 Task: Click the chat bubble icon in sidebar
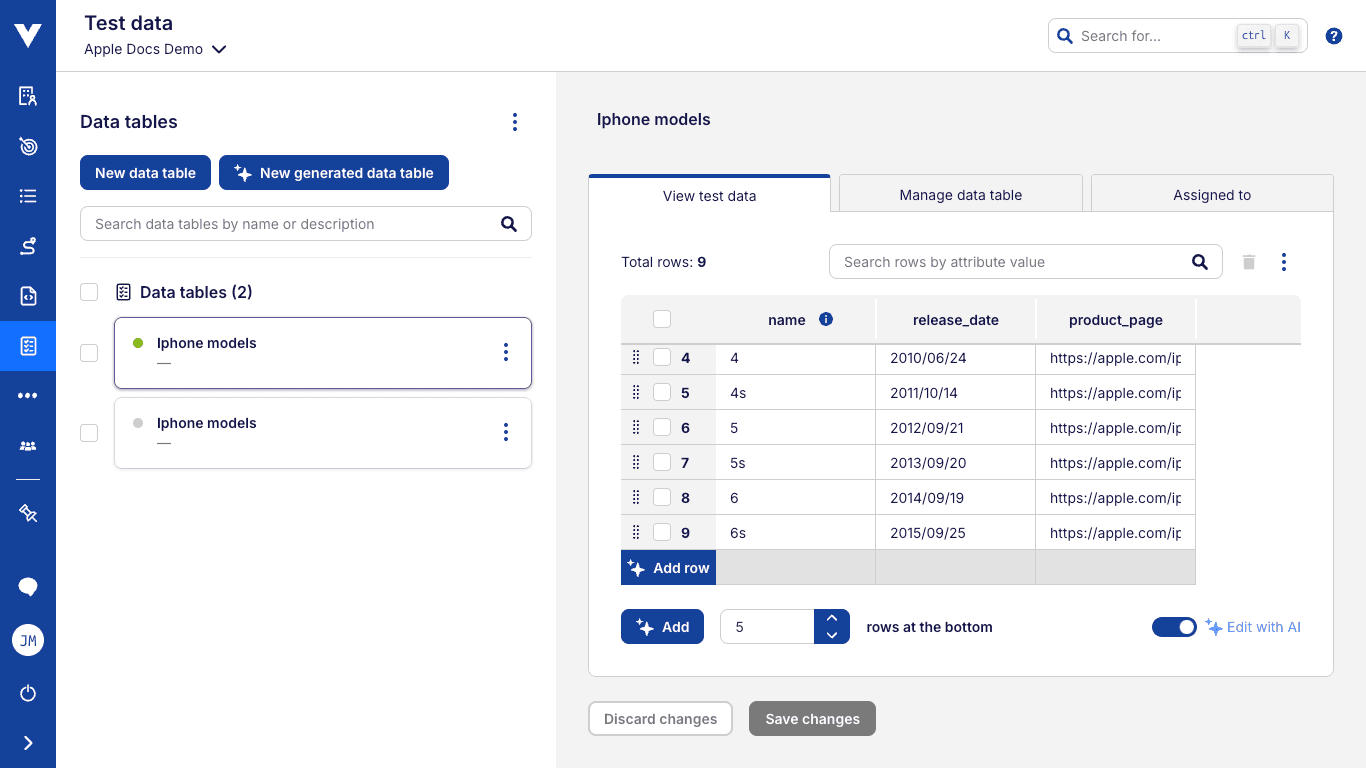pyautogui.click(x=28, y=587)
